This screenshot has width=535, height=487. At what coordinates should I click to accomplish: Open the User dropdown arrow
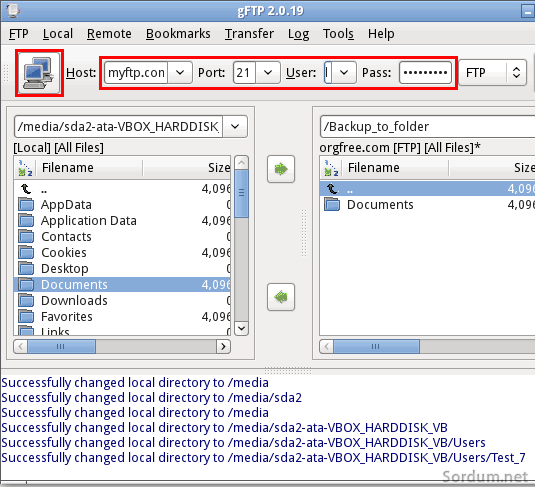344,72
